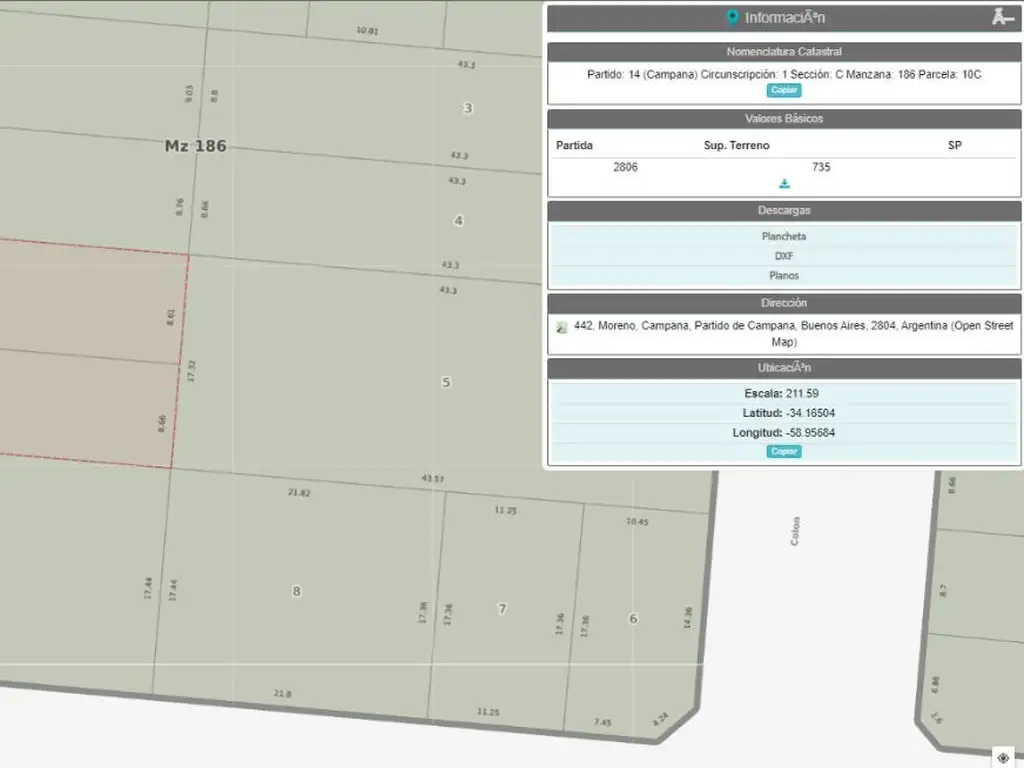
Task: Select parcel 4 on the map
Action: point(458,221)
